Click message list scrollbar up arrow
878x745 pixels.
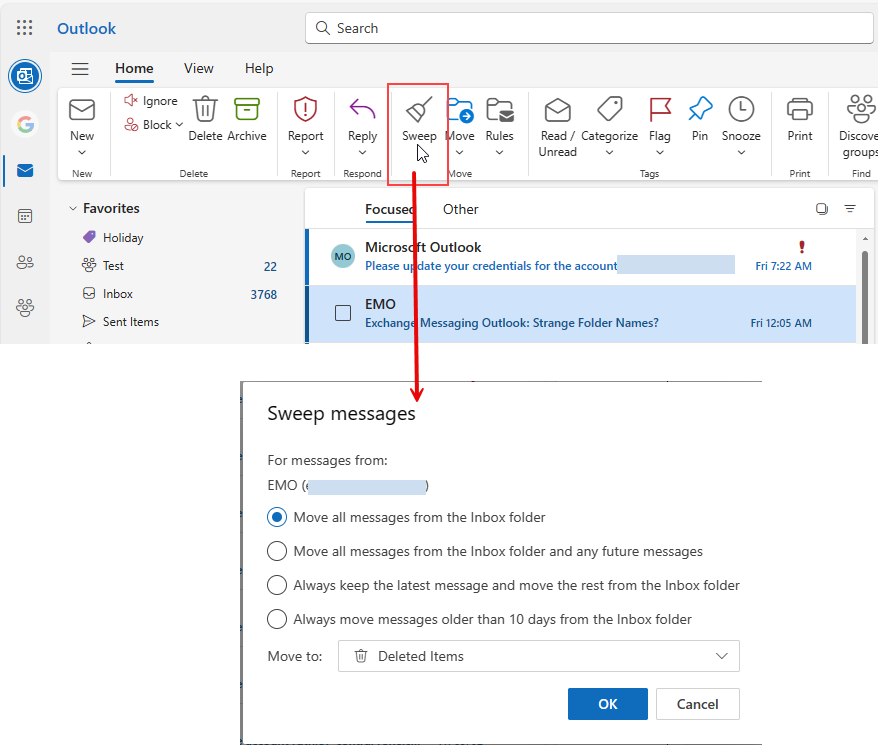(866, 239)
